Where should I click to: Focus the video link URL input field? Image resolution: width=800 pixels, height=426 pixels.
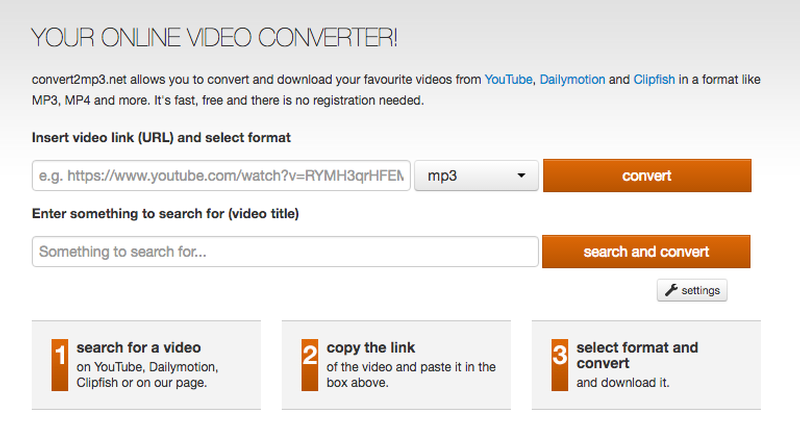221,176
